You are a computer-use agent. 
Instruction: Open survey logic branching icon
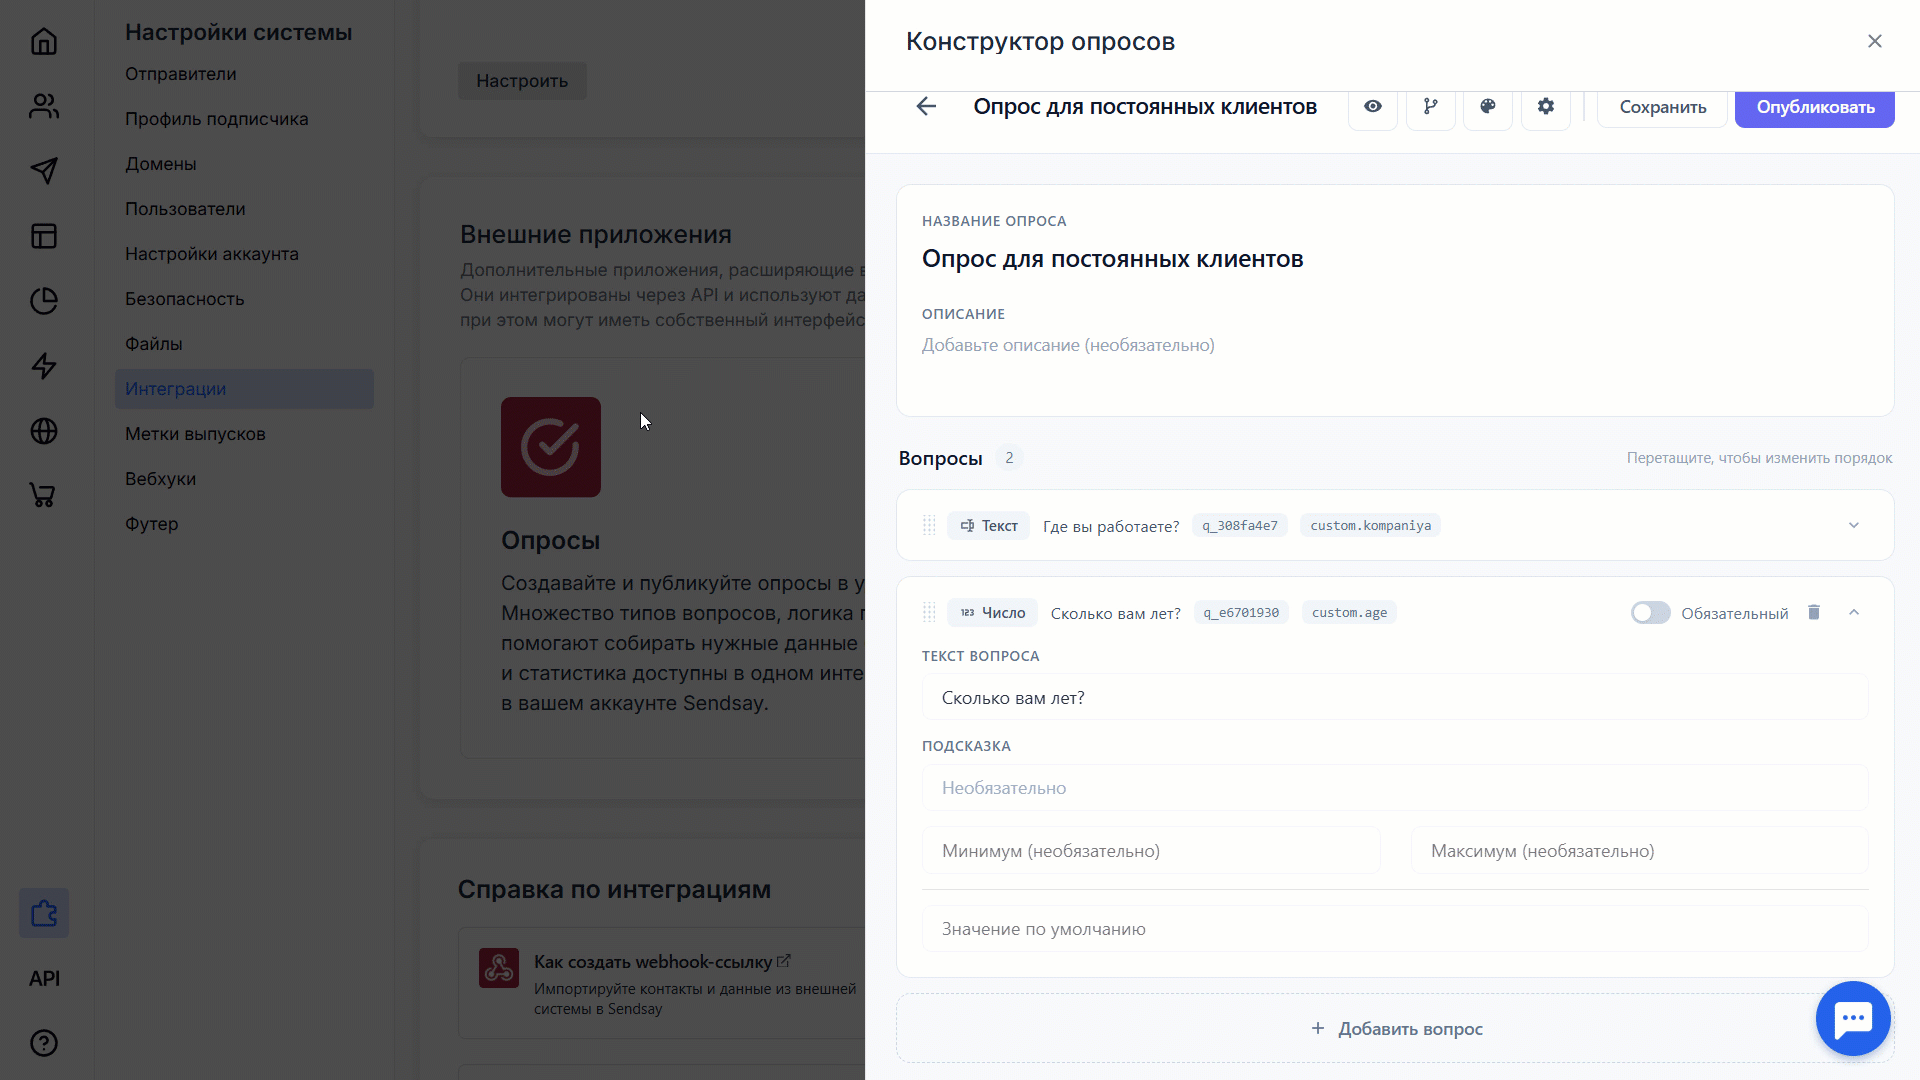[x=1431, y=107]
